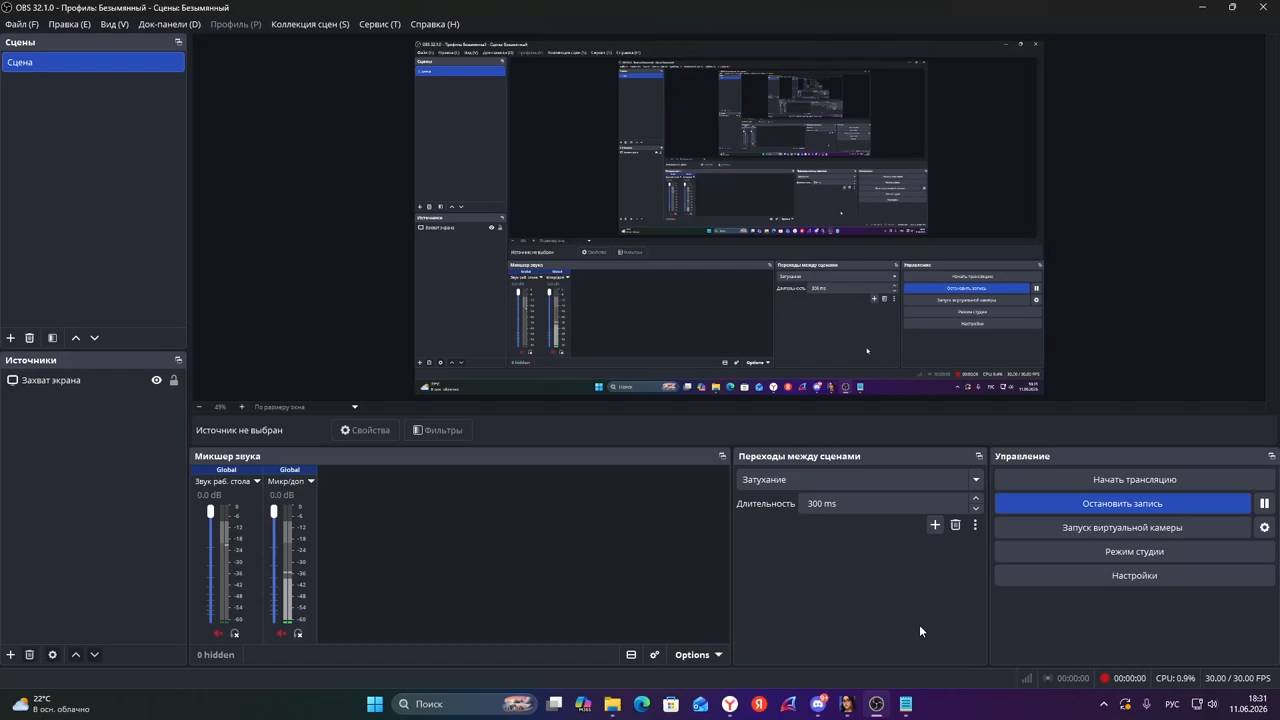Toggle monitoring for Звук раб. стола channel
The height and width of the screenshot is (720, 1280).
point(235,634)
